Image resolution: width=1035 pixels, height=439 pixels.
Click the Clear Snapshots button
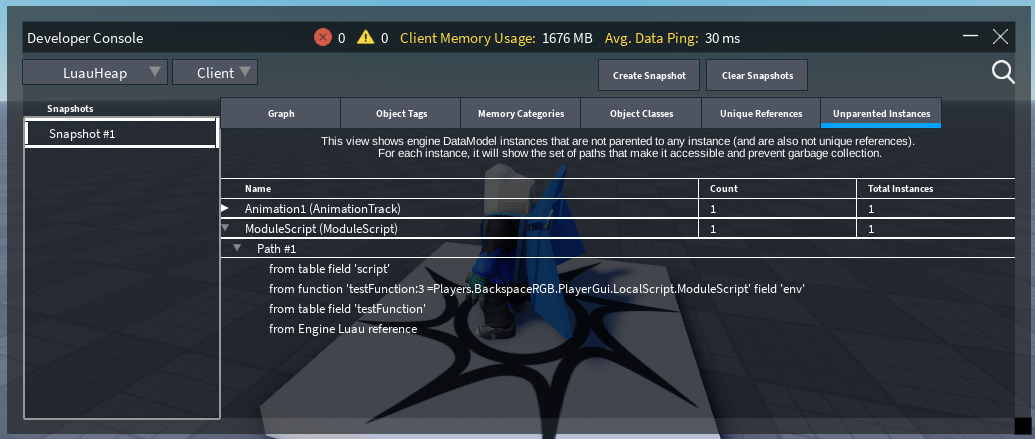click(x=757, y=75)
